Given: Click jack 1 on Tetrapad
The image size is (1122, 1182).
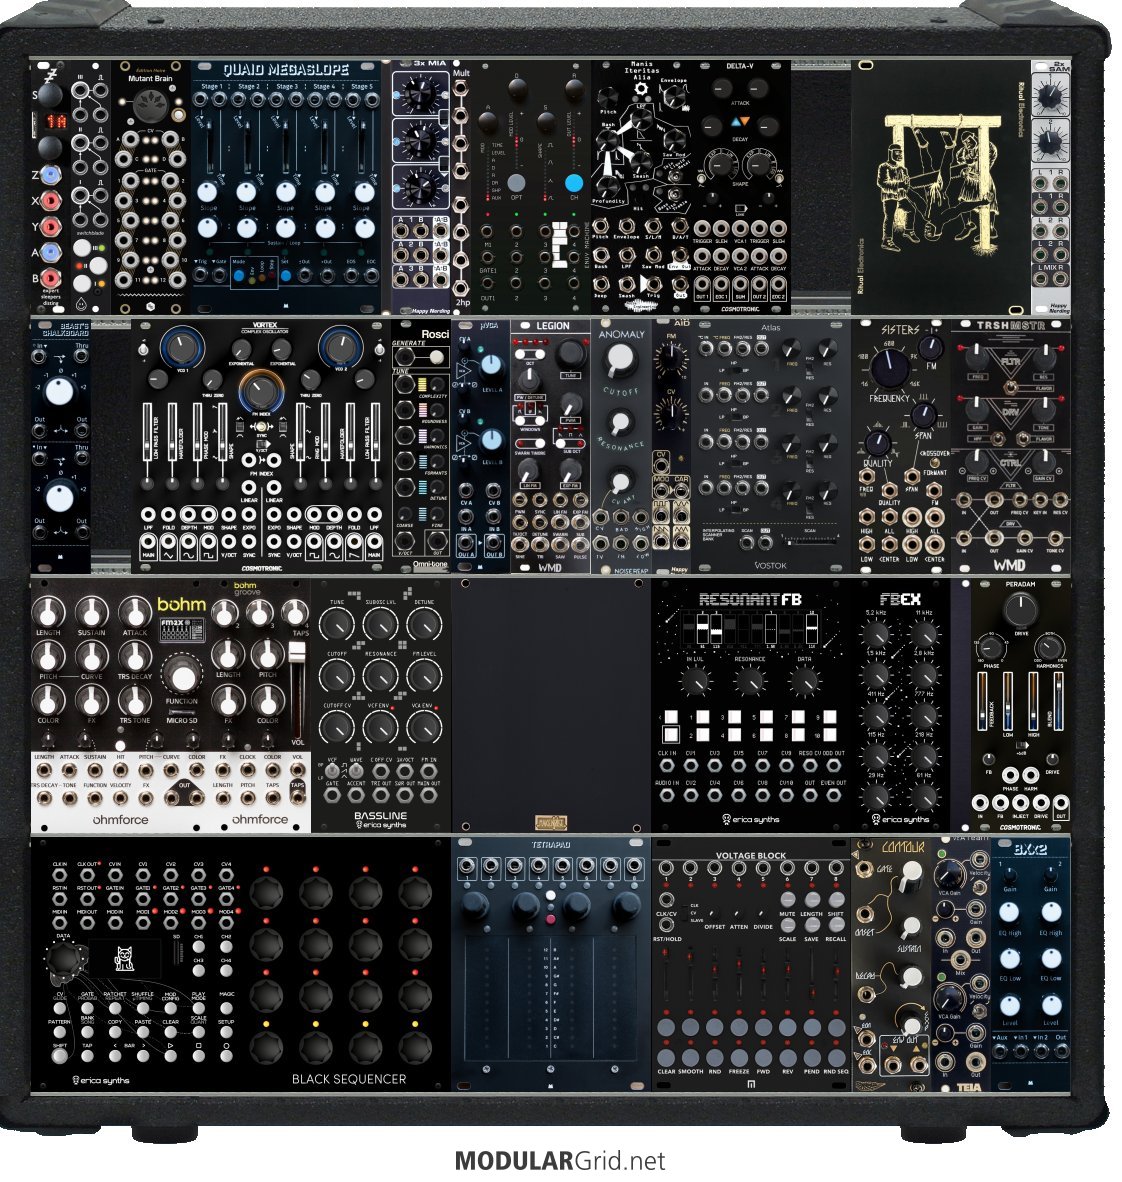Looking at the screenshot, I should tap(467, 867).
